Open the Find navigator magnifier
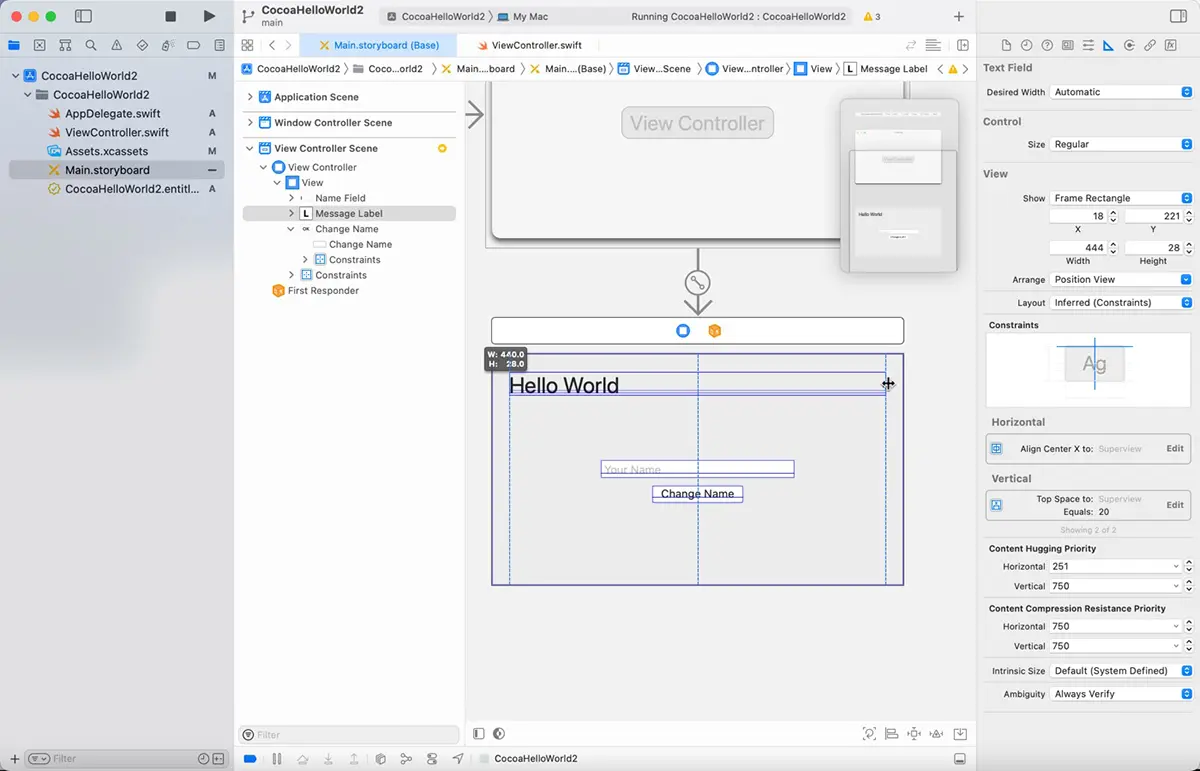Viewport: 1200px width, 771px height. (91, 45)
